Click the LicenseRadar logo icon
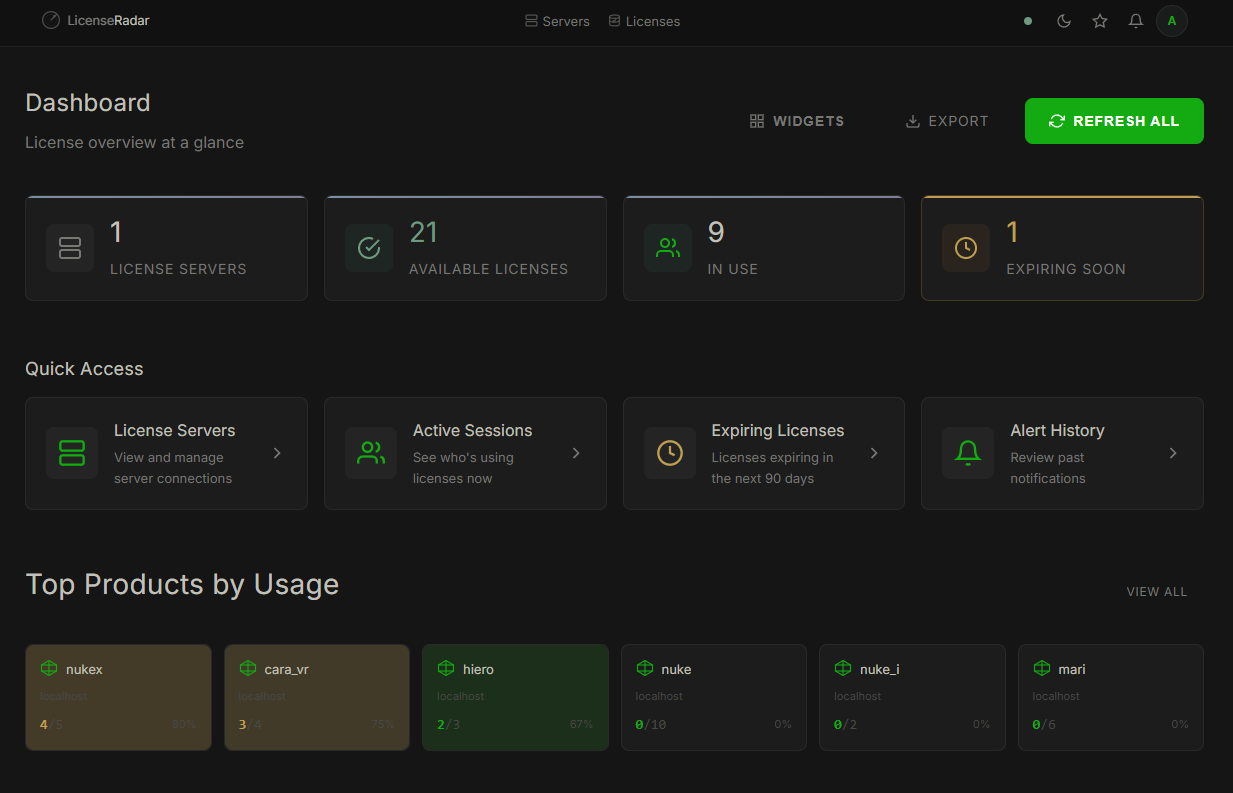The image size is (1233, 793). coord(50,20)
